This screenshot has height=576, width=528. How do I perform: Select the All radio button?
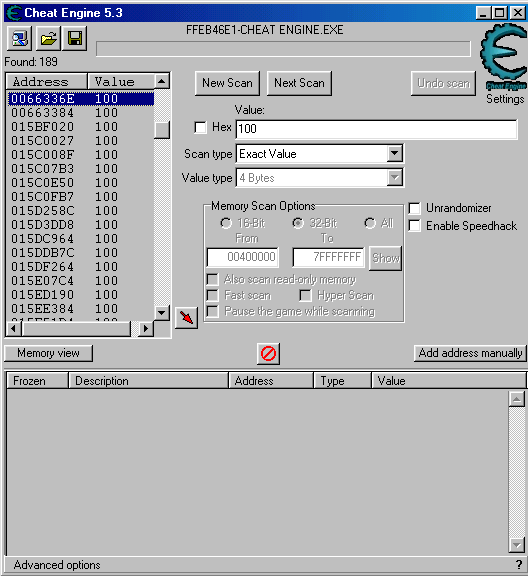tap(370, 223)
